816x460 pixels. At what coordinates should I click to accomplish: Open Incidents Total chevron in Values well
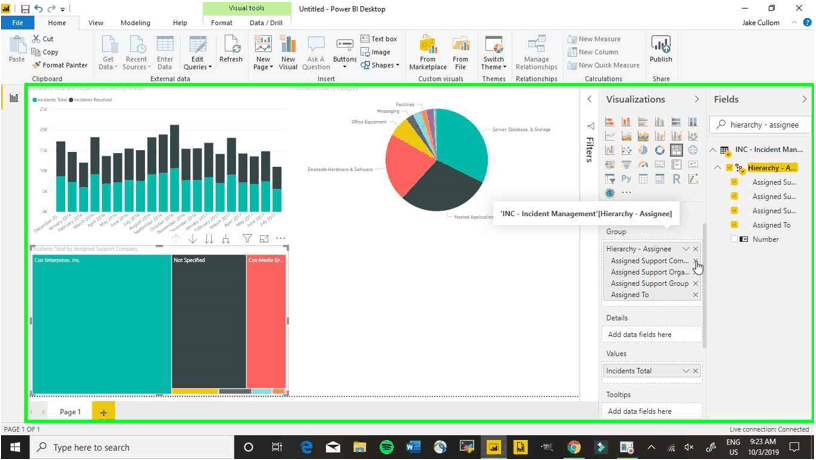click(686, 370)
